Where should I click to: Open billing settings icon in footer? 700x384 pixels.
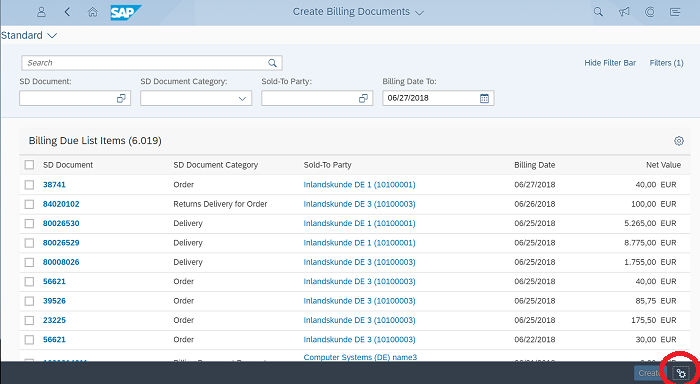click(x=681, y=373)
